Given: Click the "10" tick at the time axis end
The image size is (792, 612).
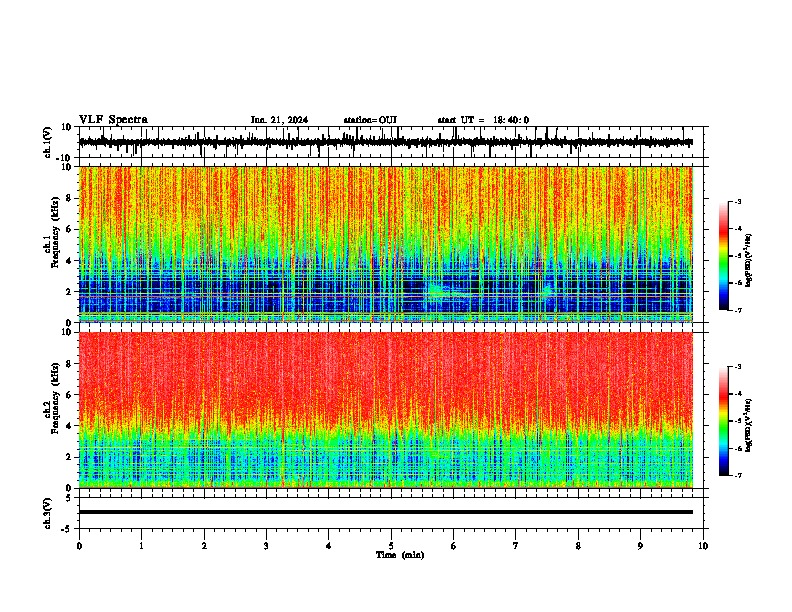Looking at the screenshot, I should [x=703, y=546].
